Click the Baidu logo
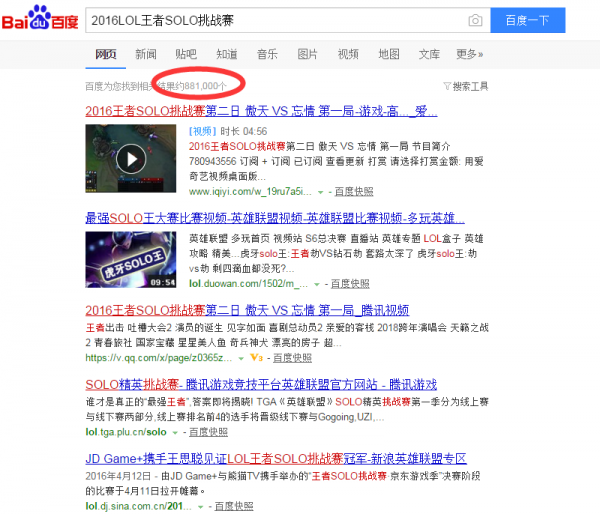The height and width of the screenshot is (514, 600). coord(42,20)
